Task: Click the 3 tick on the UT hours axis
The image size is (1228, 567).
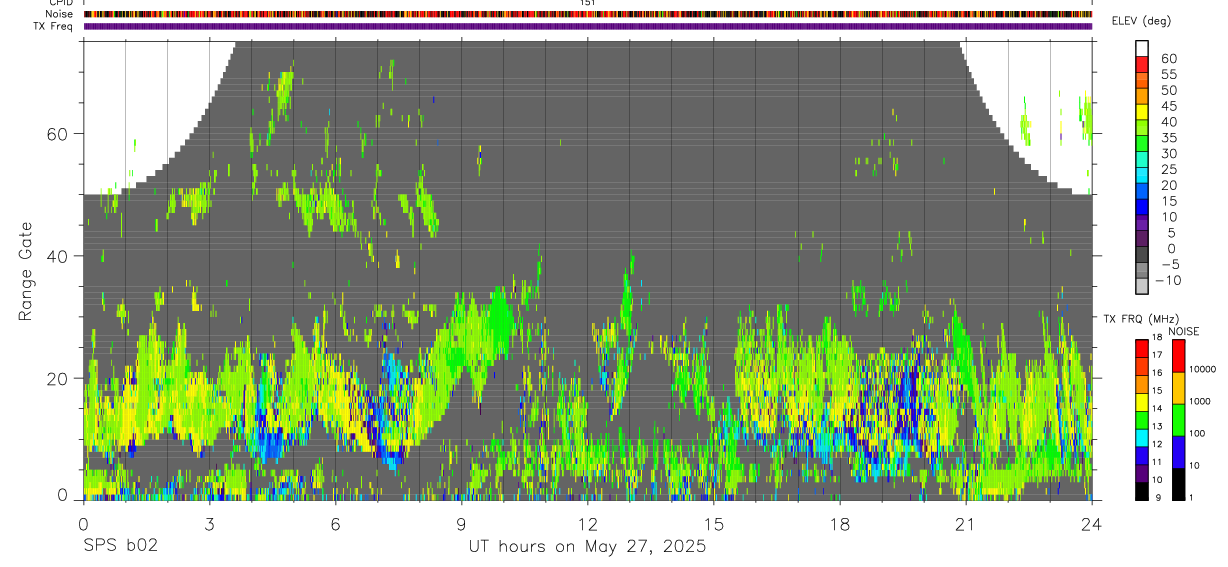Action: [209, 523]
